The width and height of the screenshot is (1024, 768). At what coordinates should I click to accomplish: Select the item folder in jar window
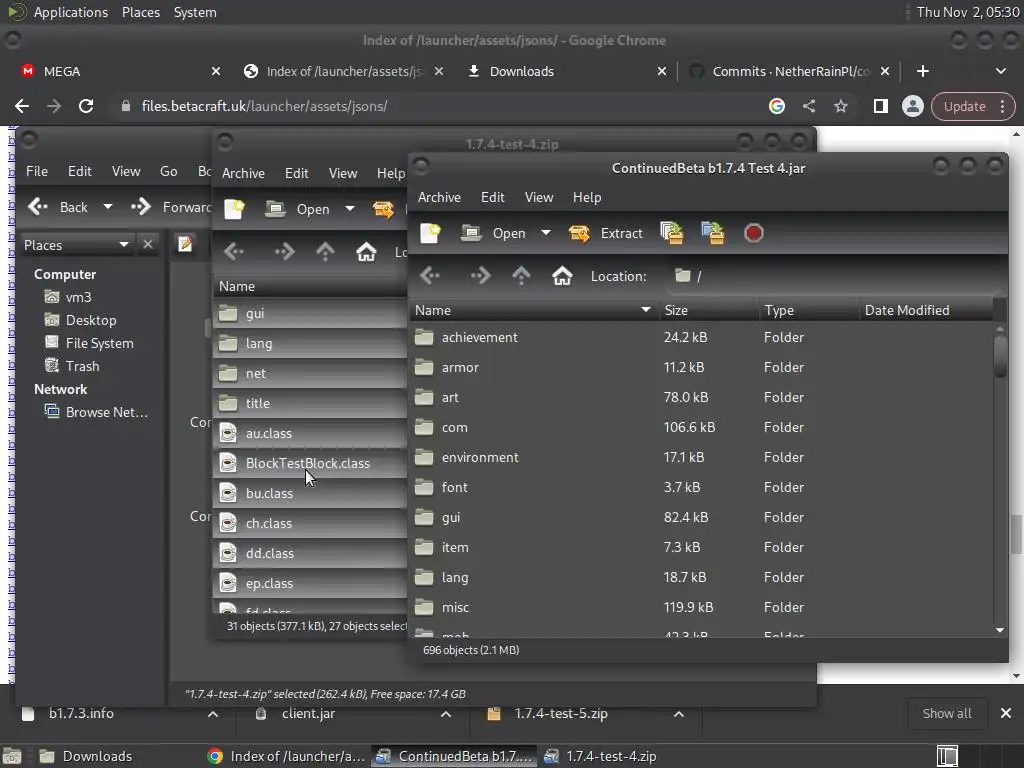[x=702, y=548]
